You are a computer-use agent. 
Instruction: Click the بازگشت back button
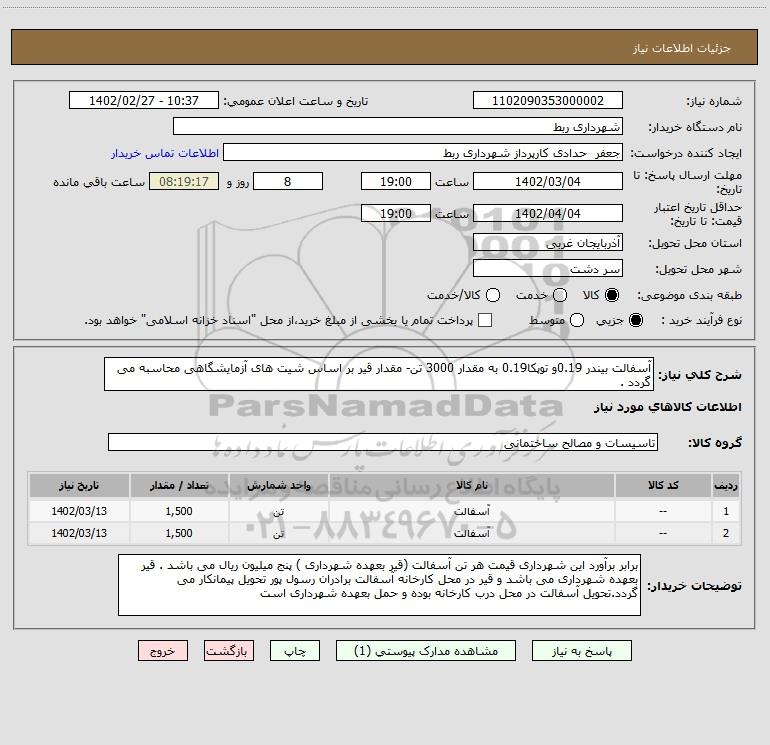tap(229, 651)
